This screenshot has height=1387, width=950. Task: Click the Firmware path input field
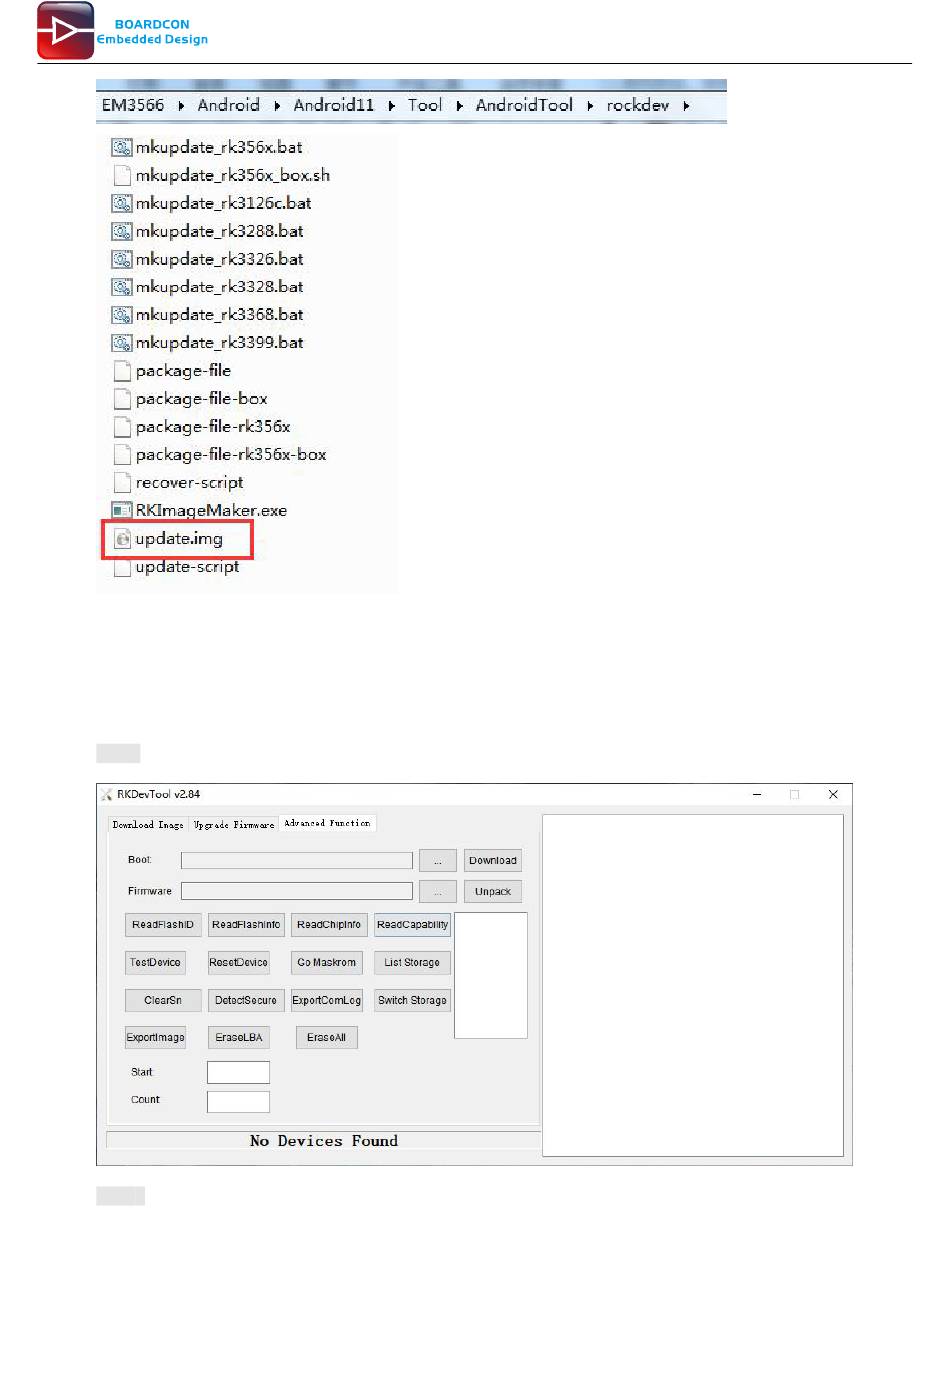297,891
